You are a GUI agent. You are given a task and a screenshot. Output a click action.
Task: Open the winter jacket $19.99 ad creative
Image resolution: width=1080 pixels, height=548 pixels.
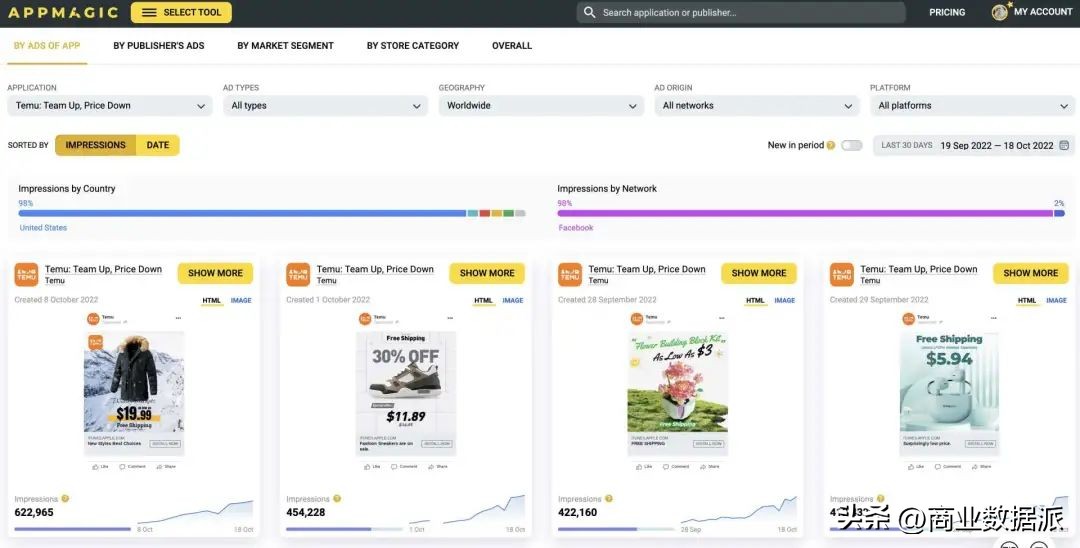134,382
